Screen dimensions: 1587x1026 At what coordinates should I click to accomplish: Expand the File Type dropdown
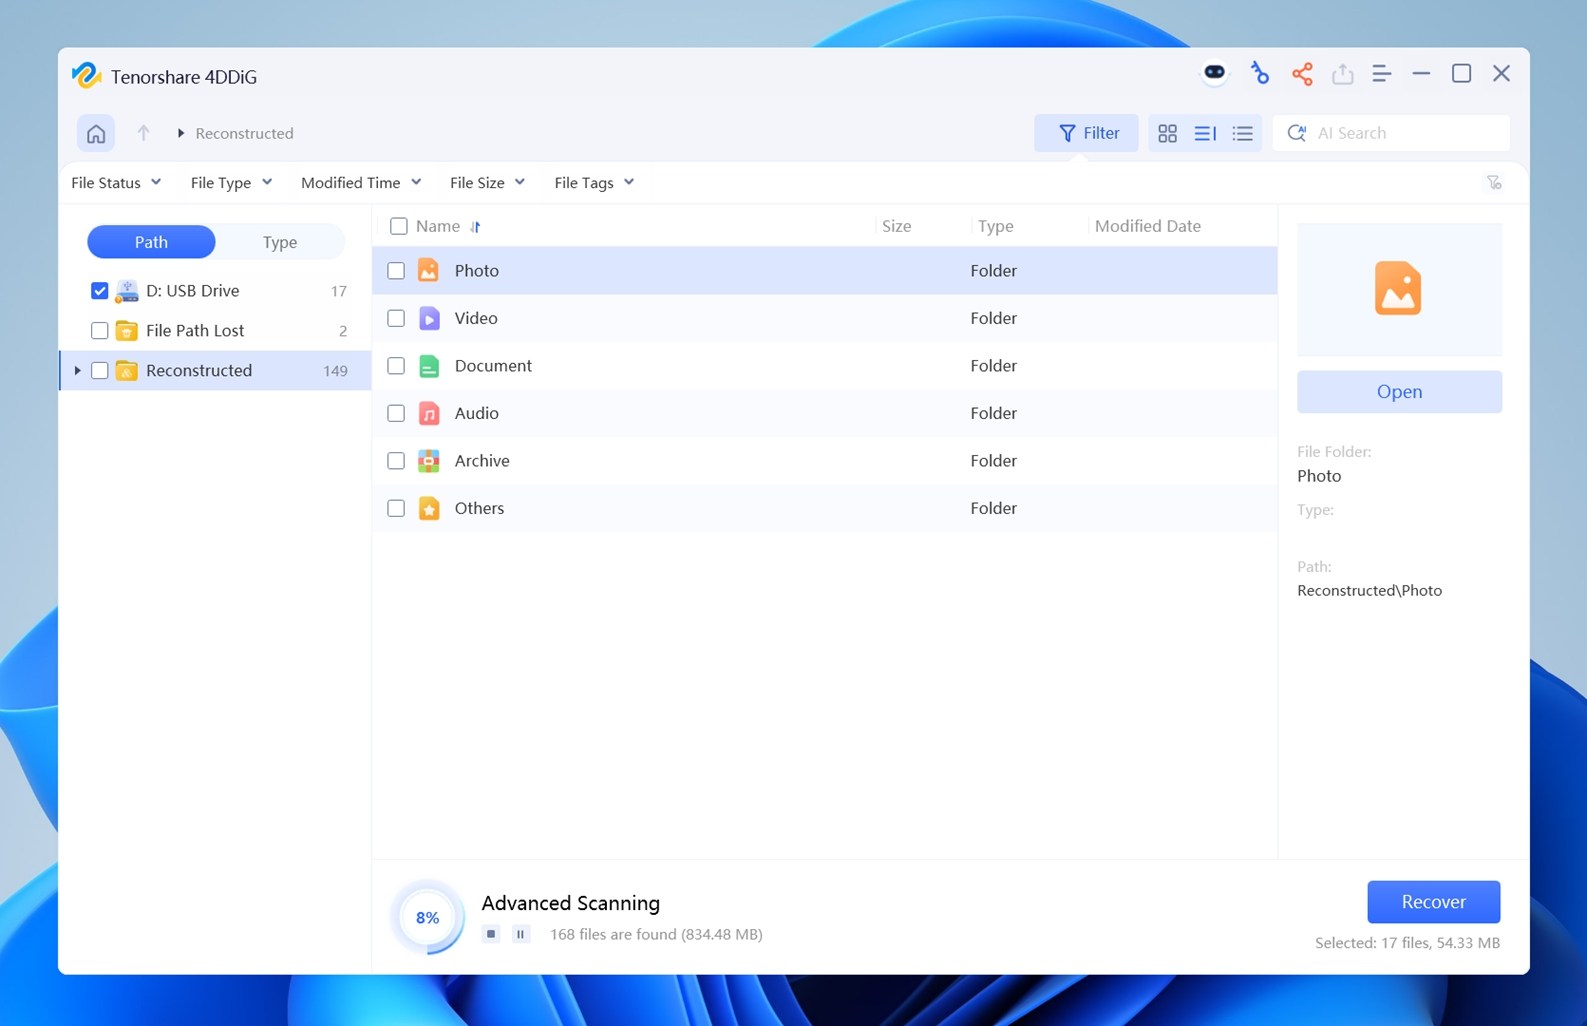(231, 183)
